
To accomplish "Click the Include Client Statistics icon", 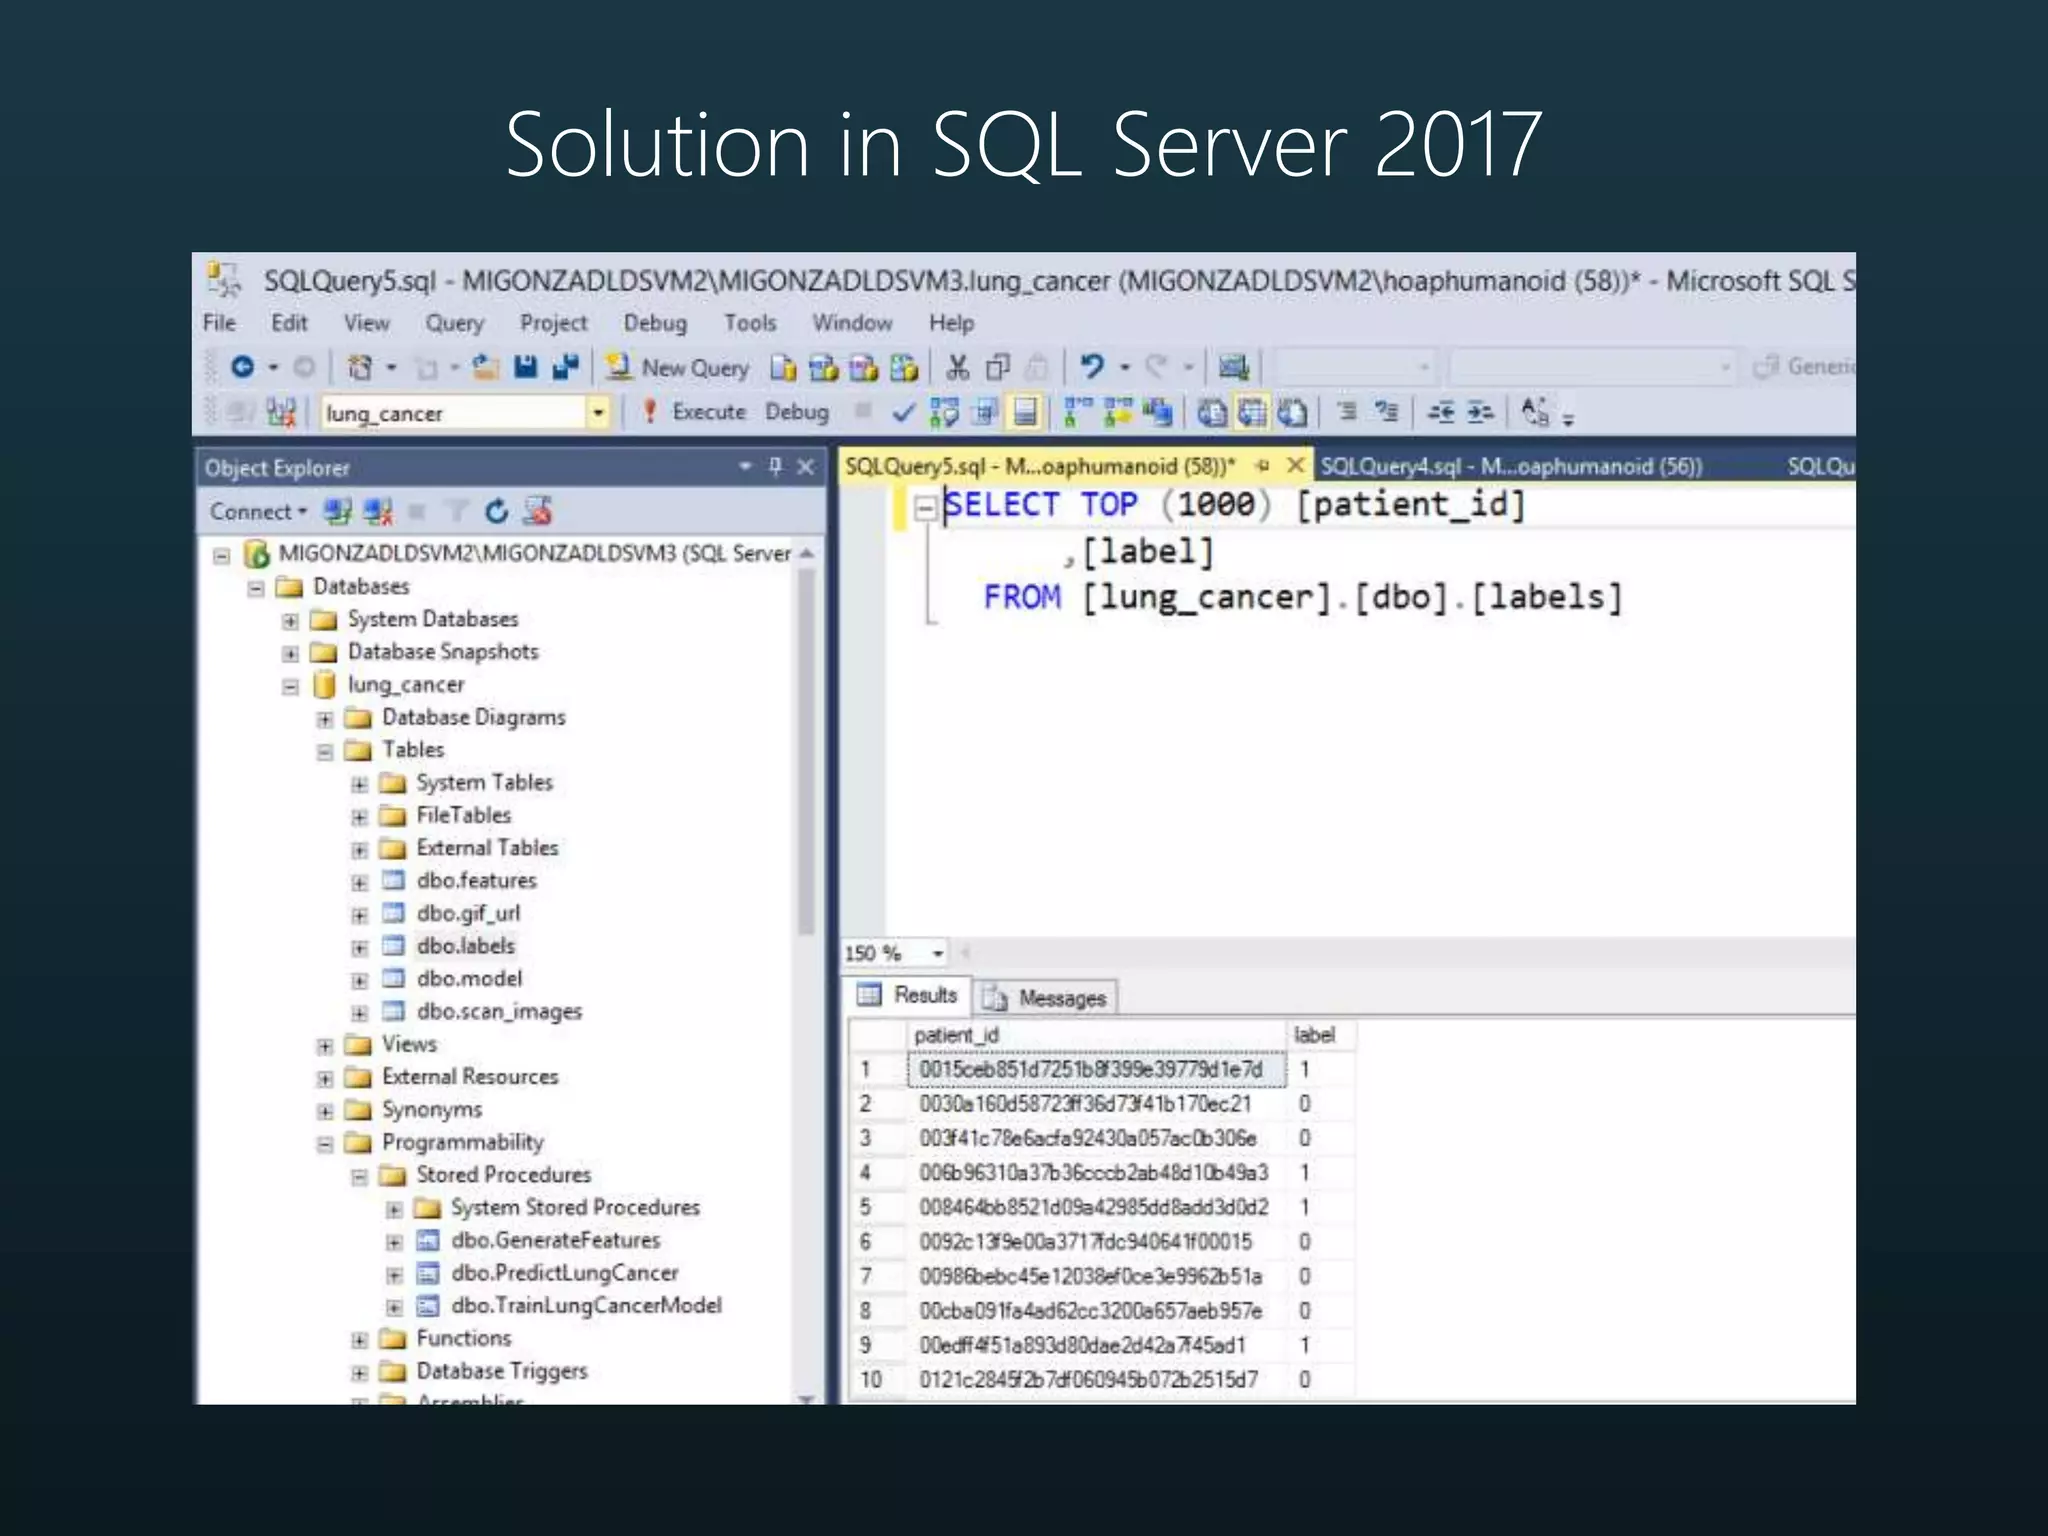I will coord(1158,412).
